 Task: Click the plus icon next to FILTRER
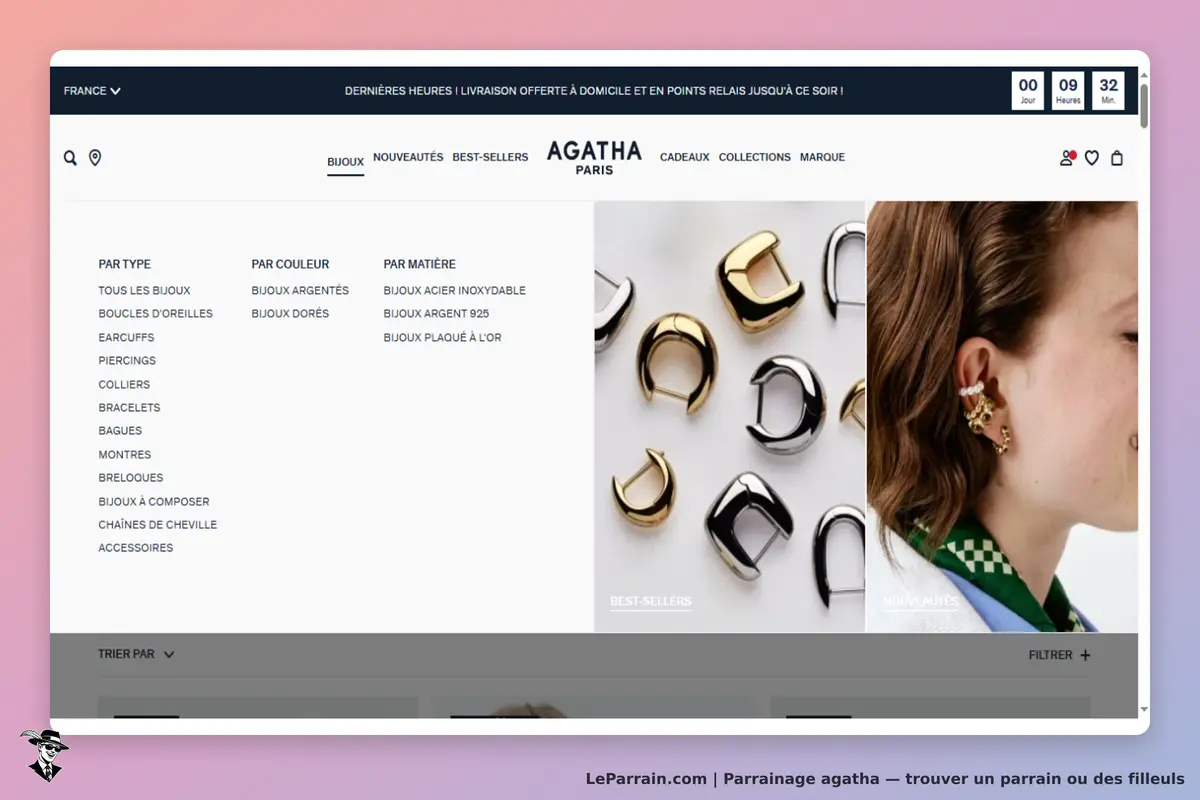(1085, 656)
